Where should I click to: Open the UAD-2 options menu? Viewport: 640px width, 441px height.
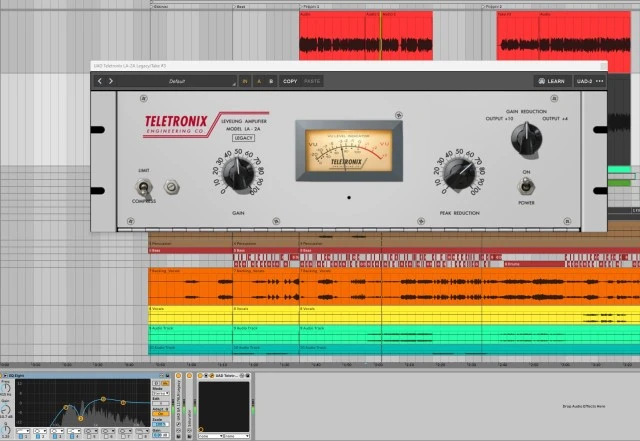[589, 81]
